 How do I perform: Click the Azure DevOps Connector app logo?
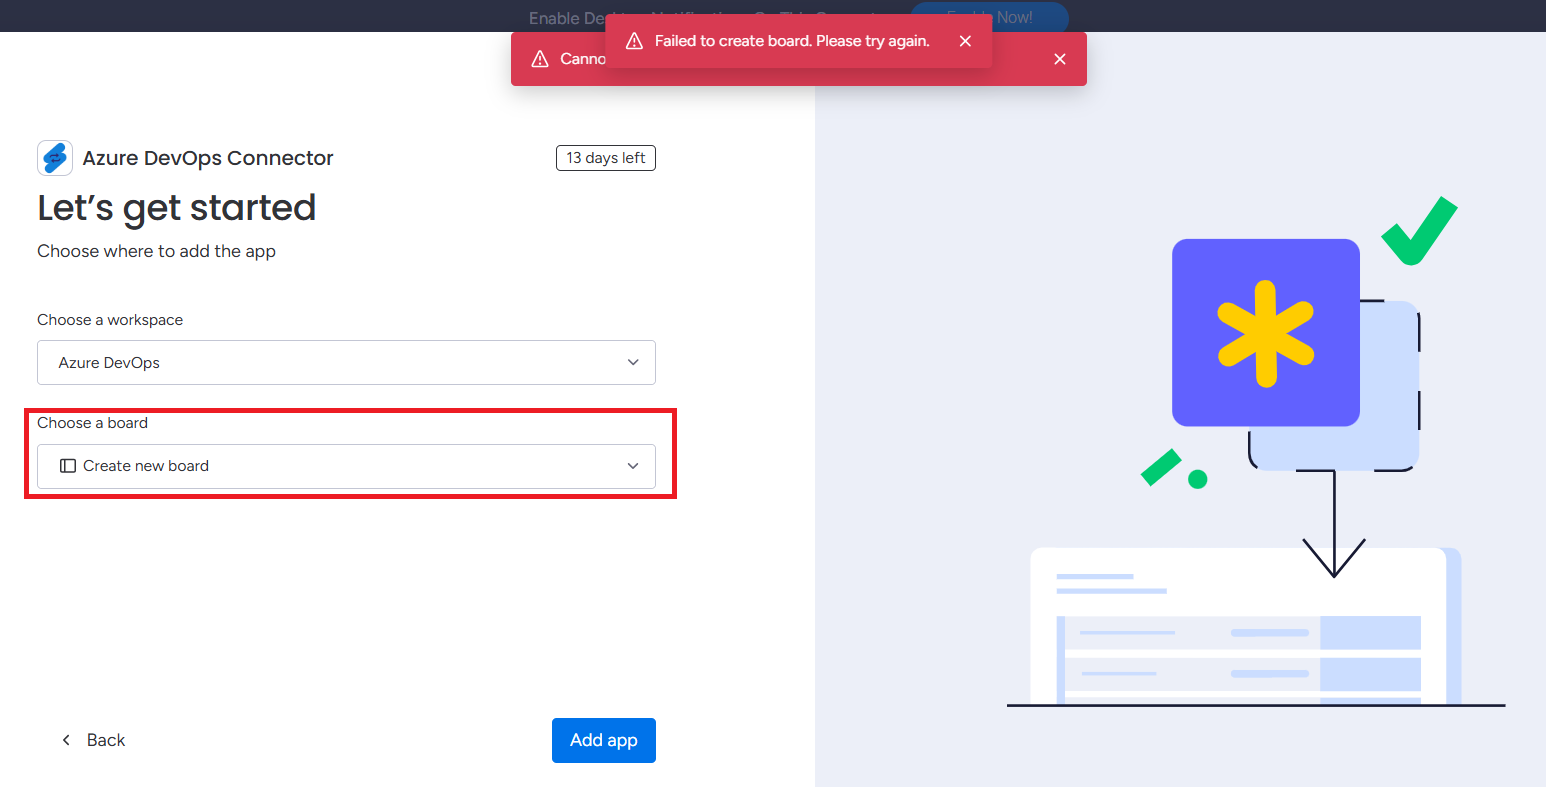[x=55, y=158]
